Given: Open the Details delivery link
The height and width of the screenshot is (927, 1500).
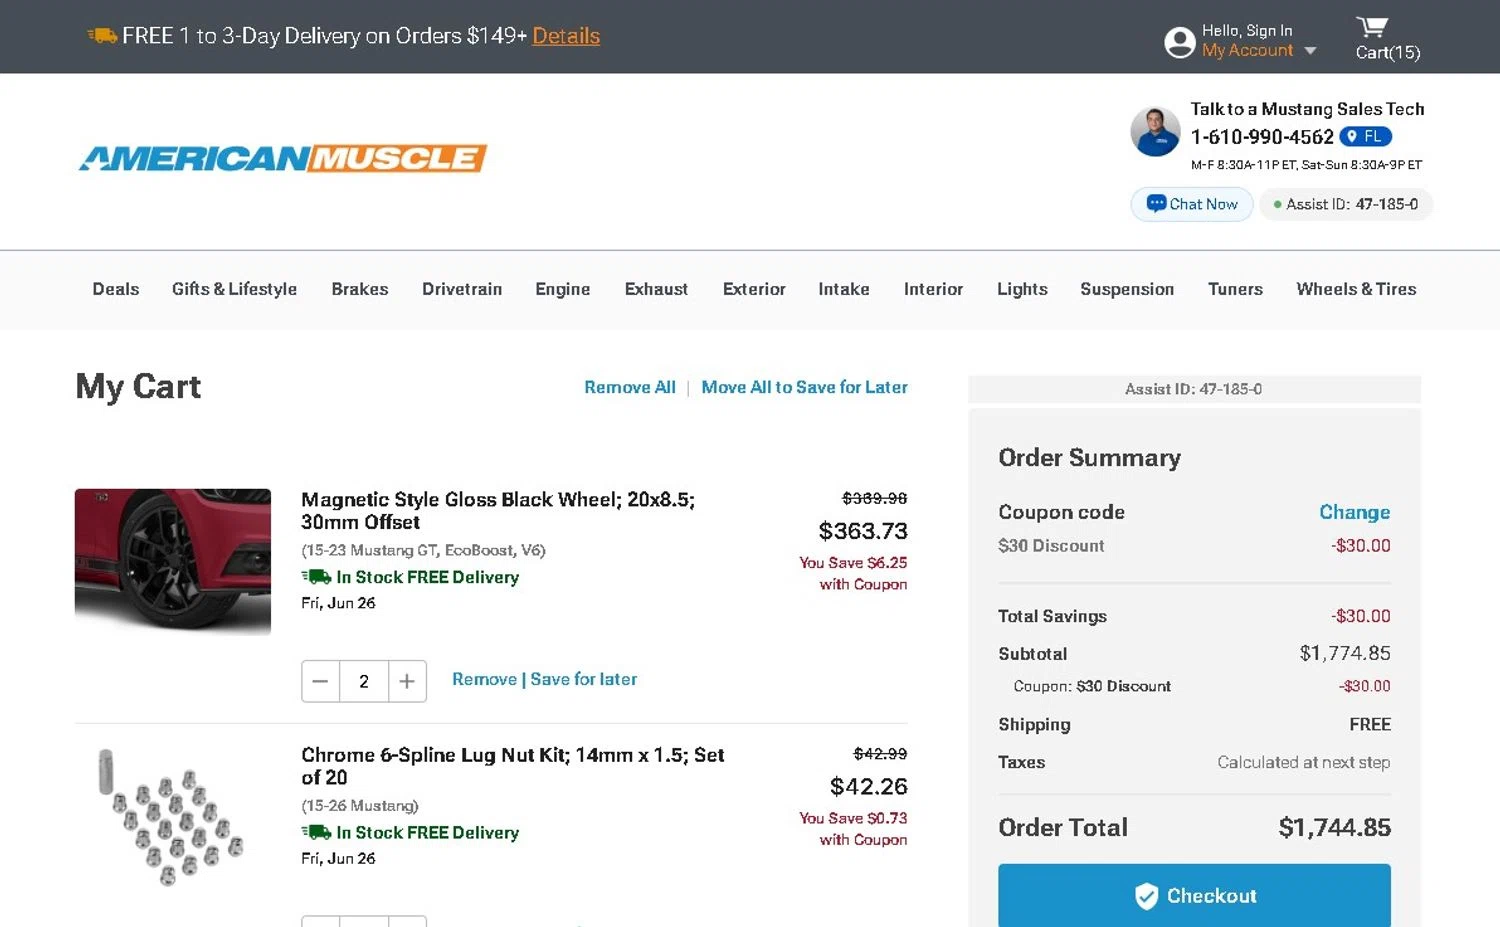Looking at the screenshot, I should 566,36.
